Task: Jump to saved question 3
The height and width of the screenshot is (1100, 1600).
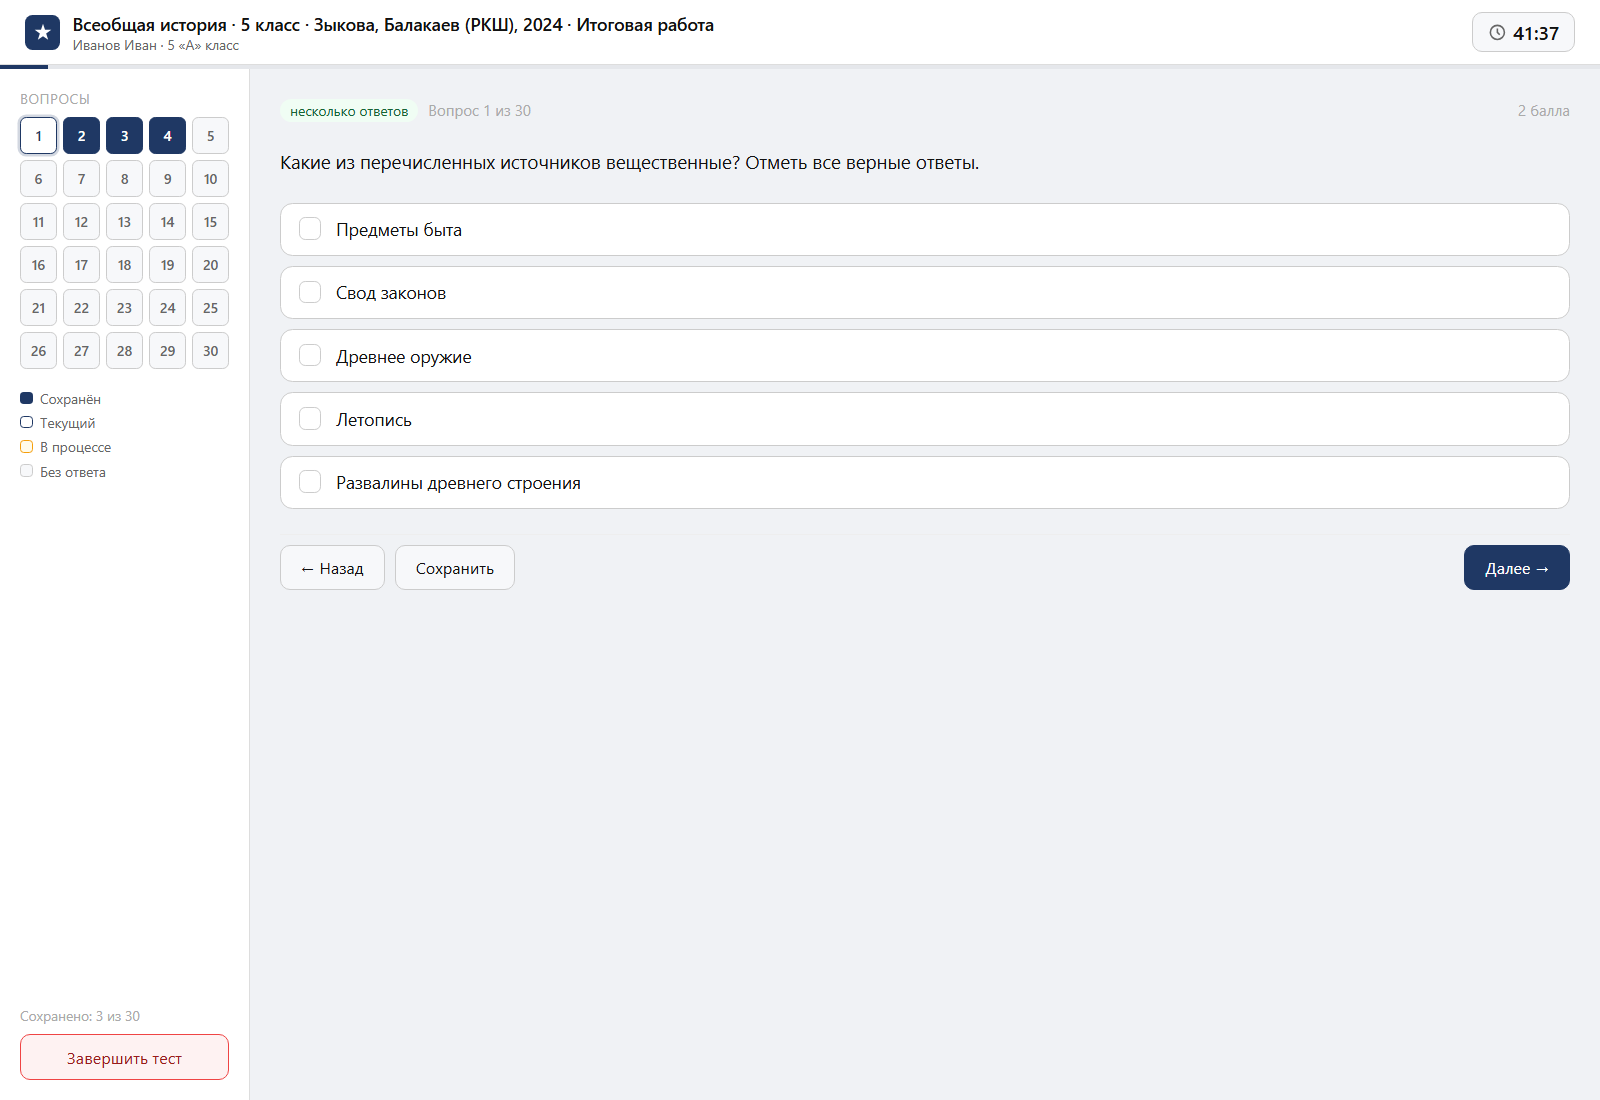Action: (x=124, y=136)
